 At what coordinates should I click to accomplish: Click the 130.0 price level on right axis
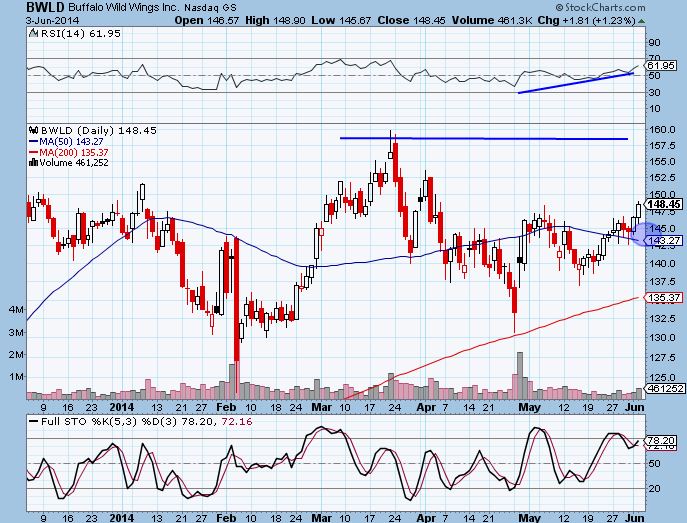[x=662, y=338]
